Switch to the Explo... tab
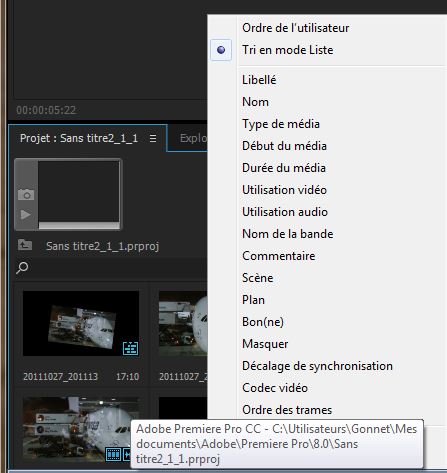The width and height of the screenshot is (447, 473). pyautogui.click(x=193, y=138)
